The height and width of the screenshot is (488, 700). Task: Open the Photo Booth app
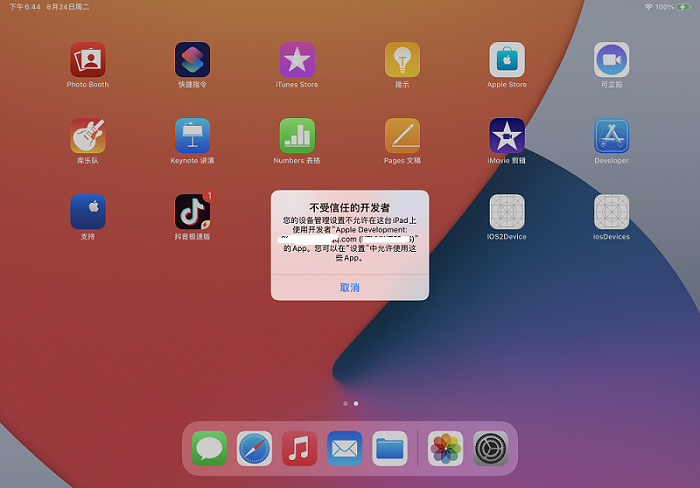click(88, 60)
